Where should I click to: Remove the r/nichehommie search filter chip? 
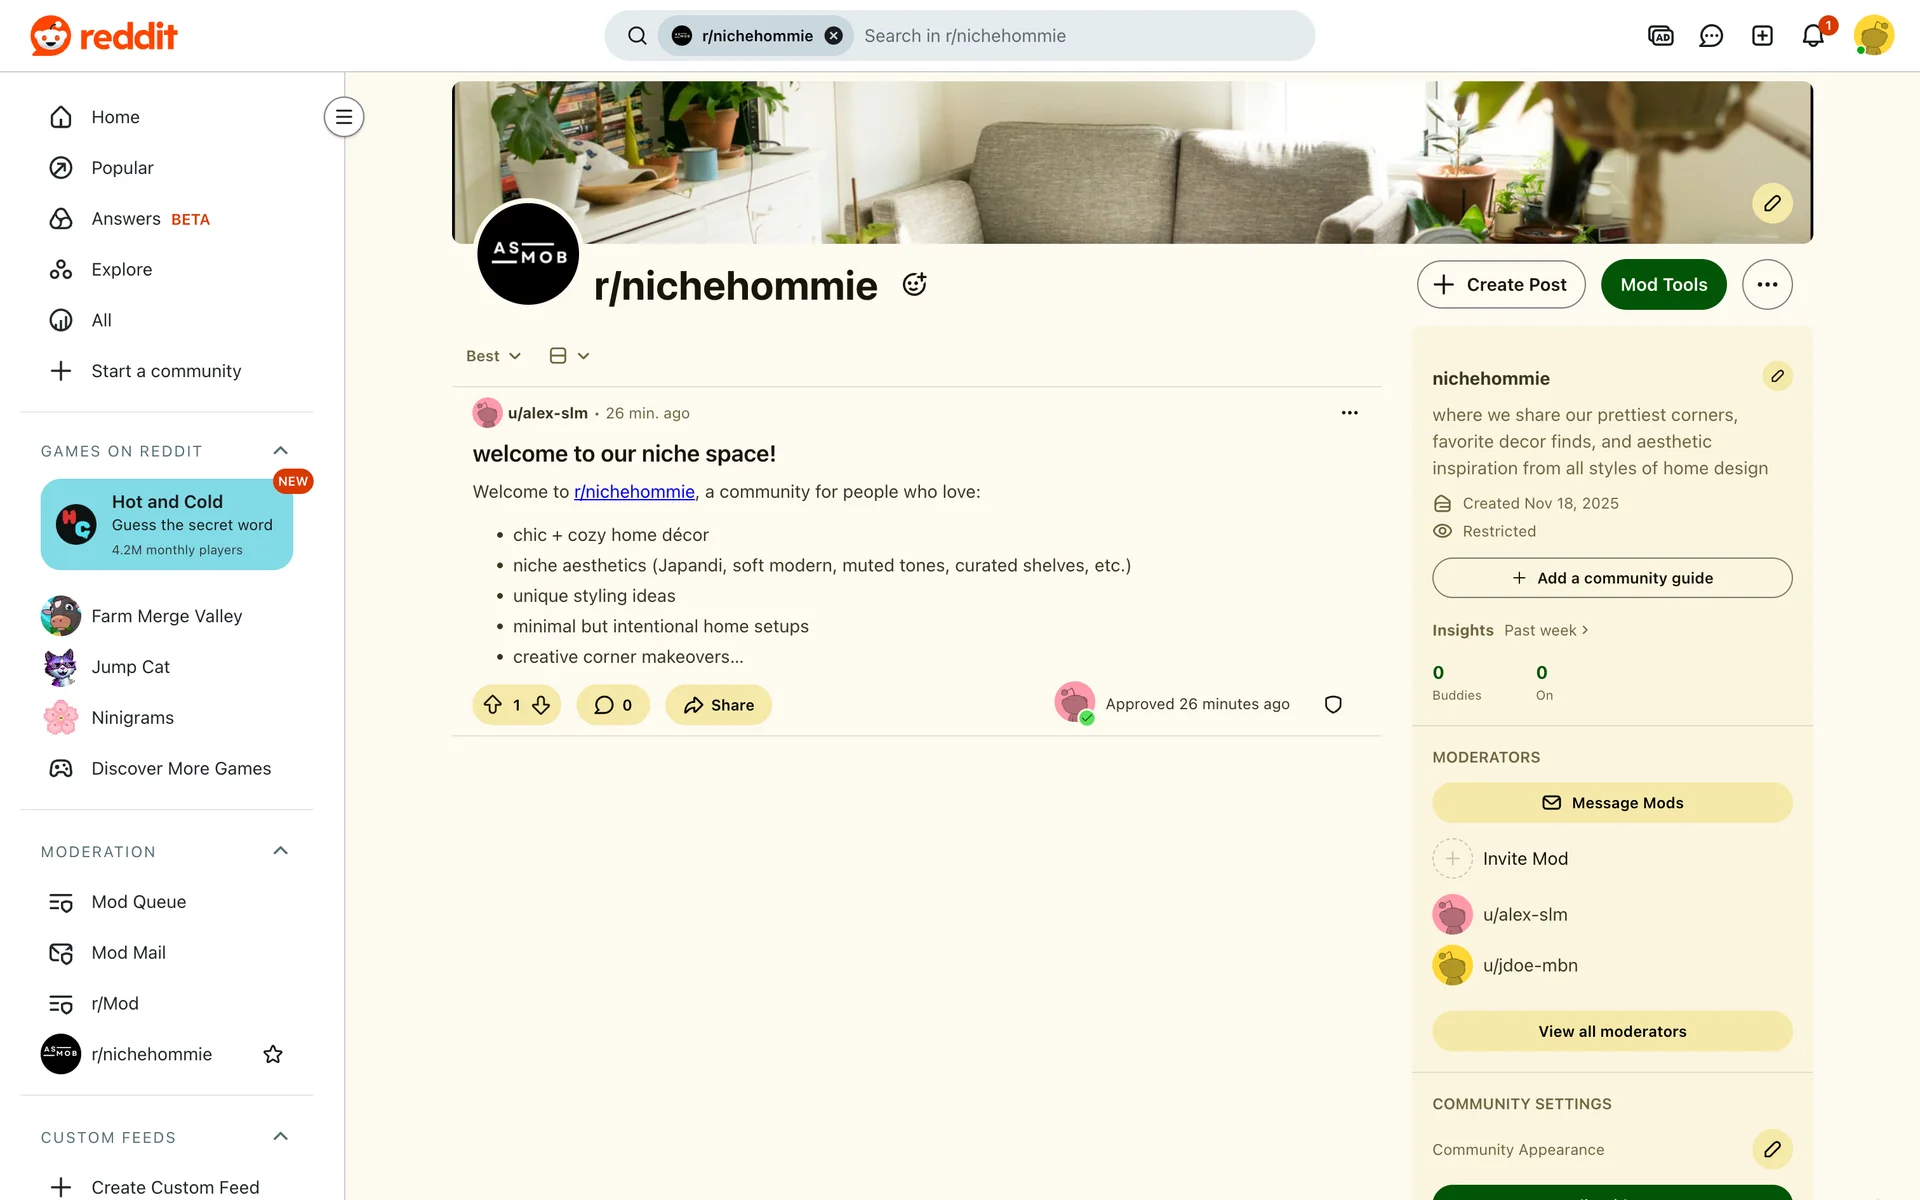pyautogui.click(x=834, y=36)
